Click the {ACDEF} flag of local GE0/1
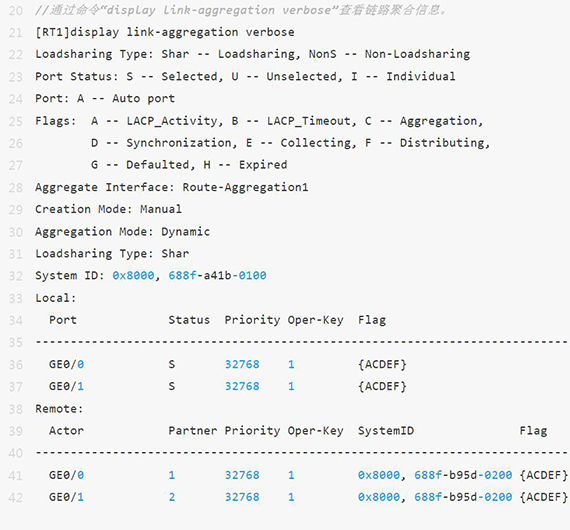Screen dimensions: 570x530 [382, 386]
